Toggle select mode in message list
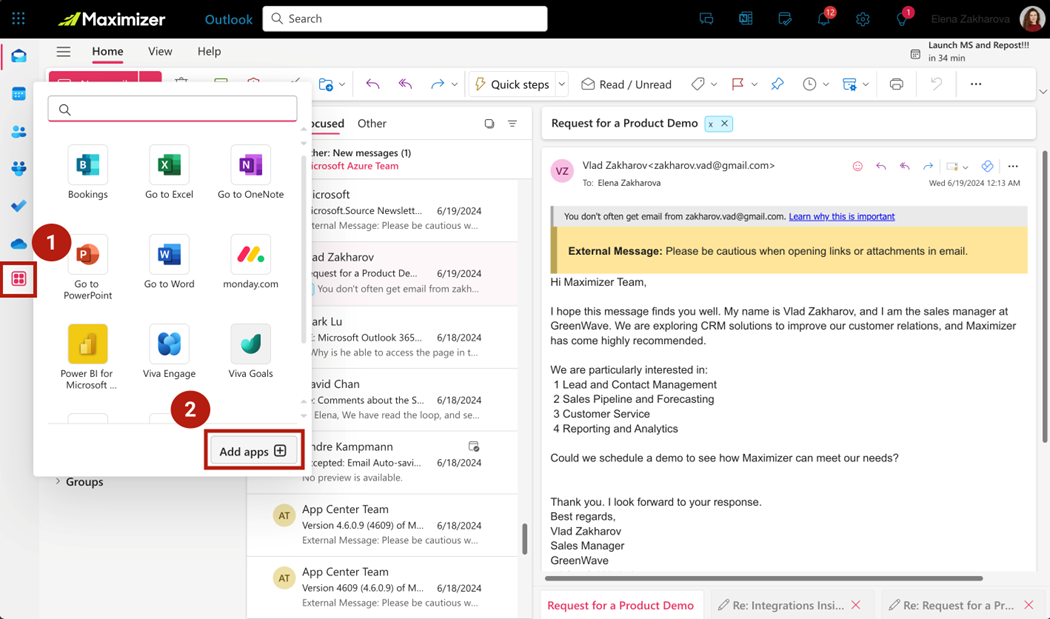The height and width of the screenshot is (619, 1050). (x=490, y=123)
